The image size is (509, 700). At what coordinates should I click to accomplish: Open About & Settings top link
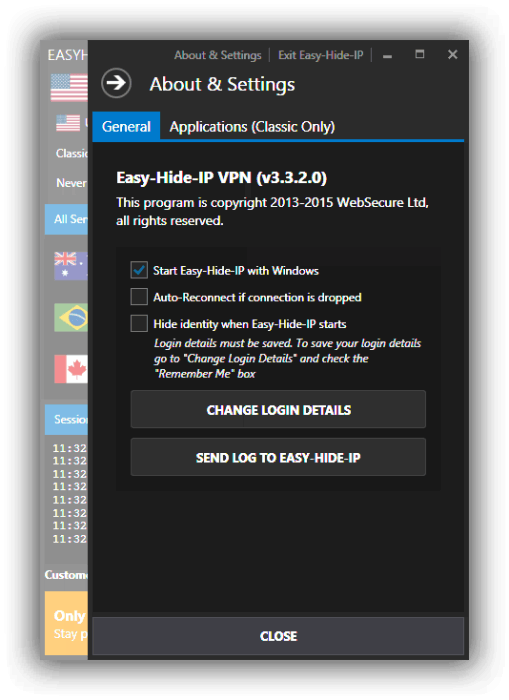pos(217,55)
